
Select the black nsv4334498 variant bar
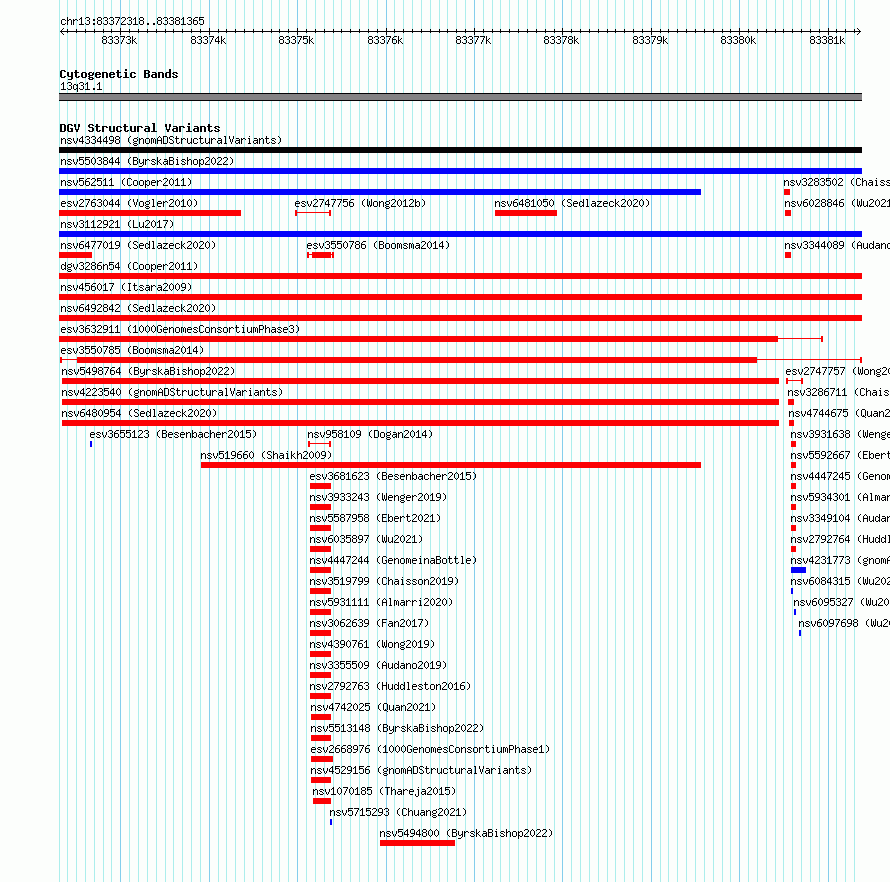[x=460, y=150]
